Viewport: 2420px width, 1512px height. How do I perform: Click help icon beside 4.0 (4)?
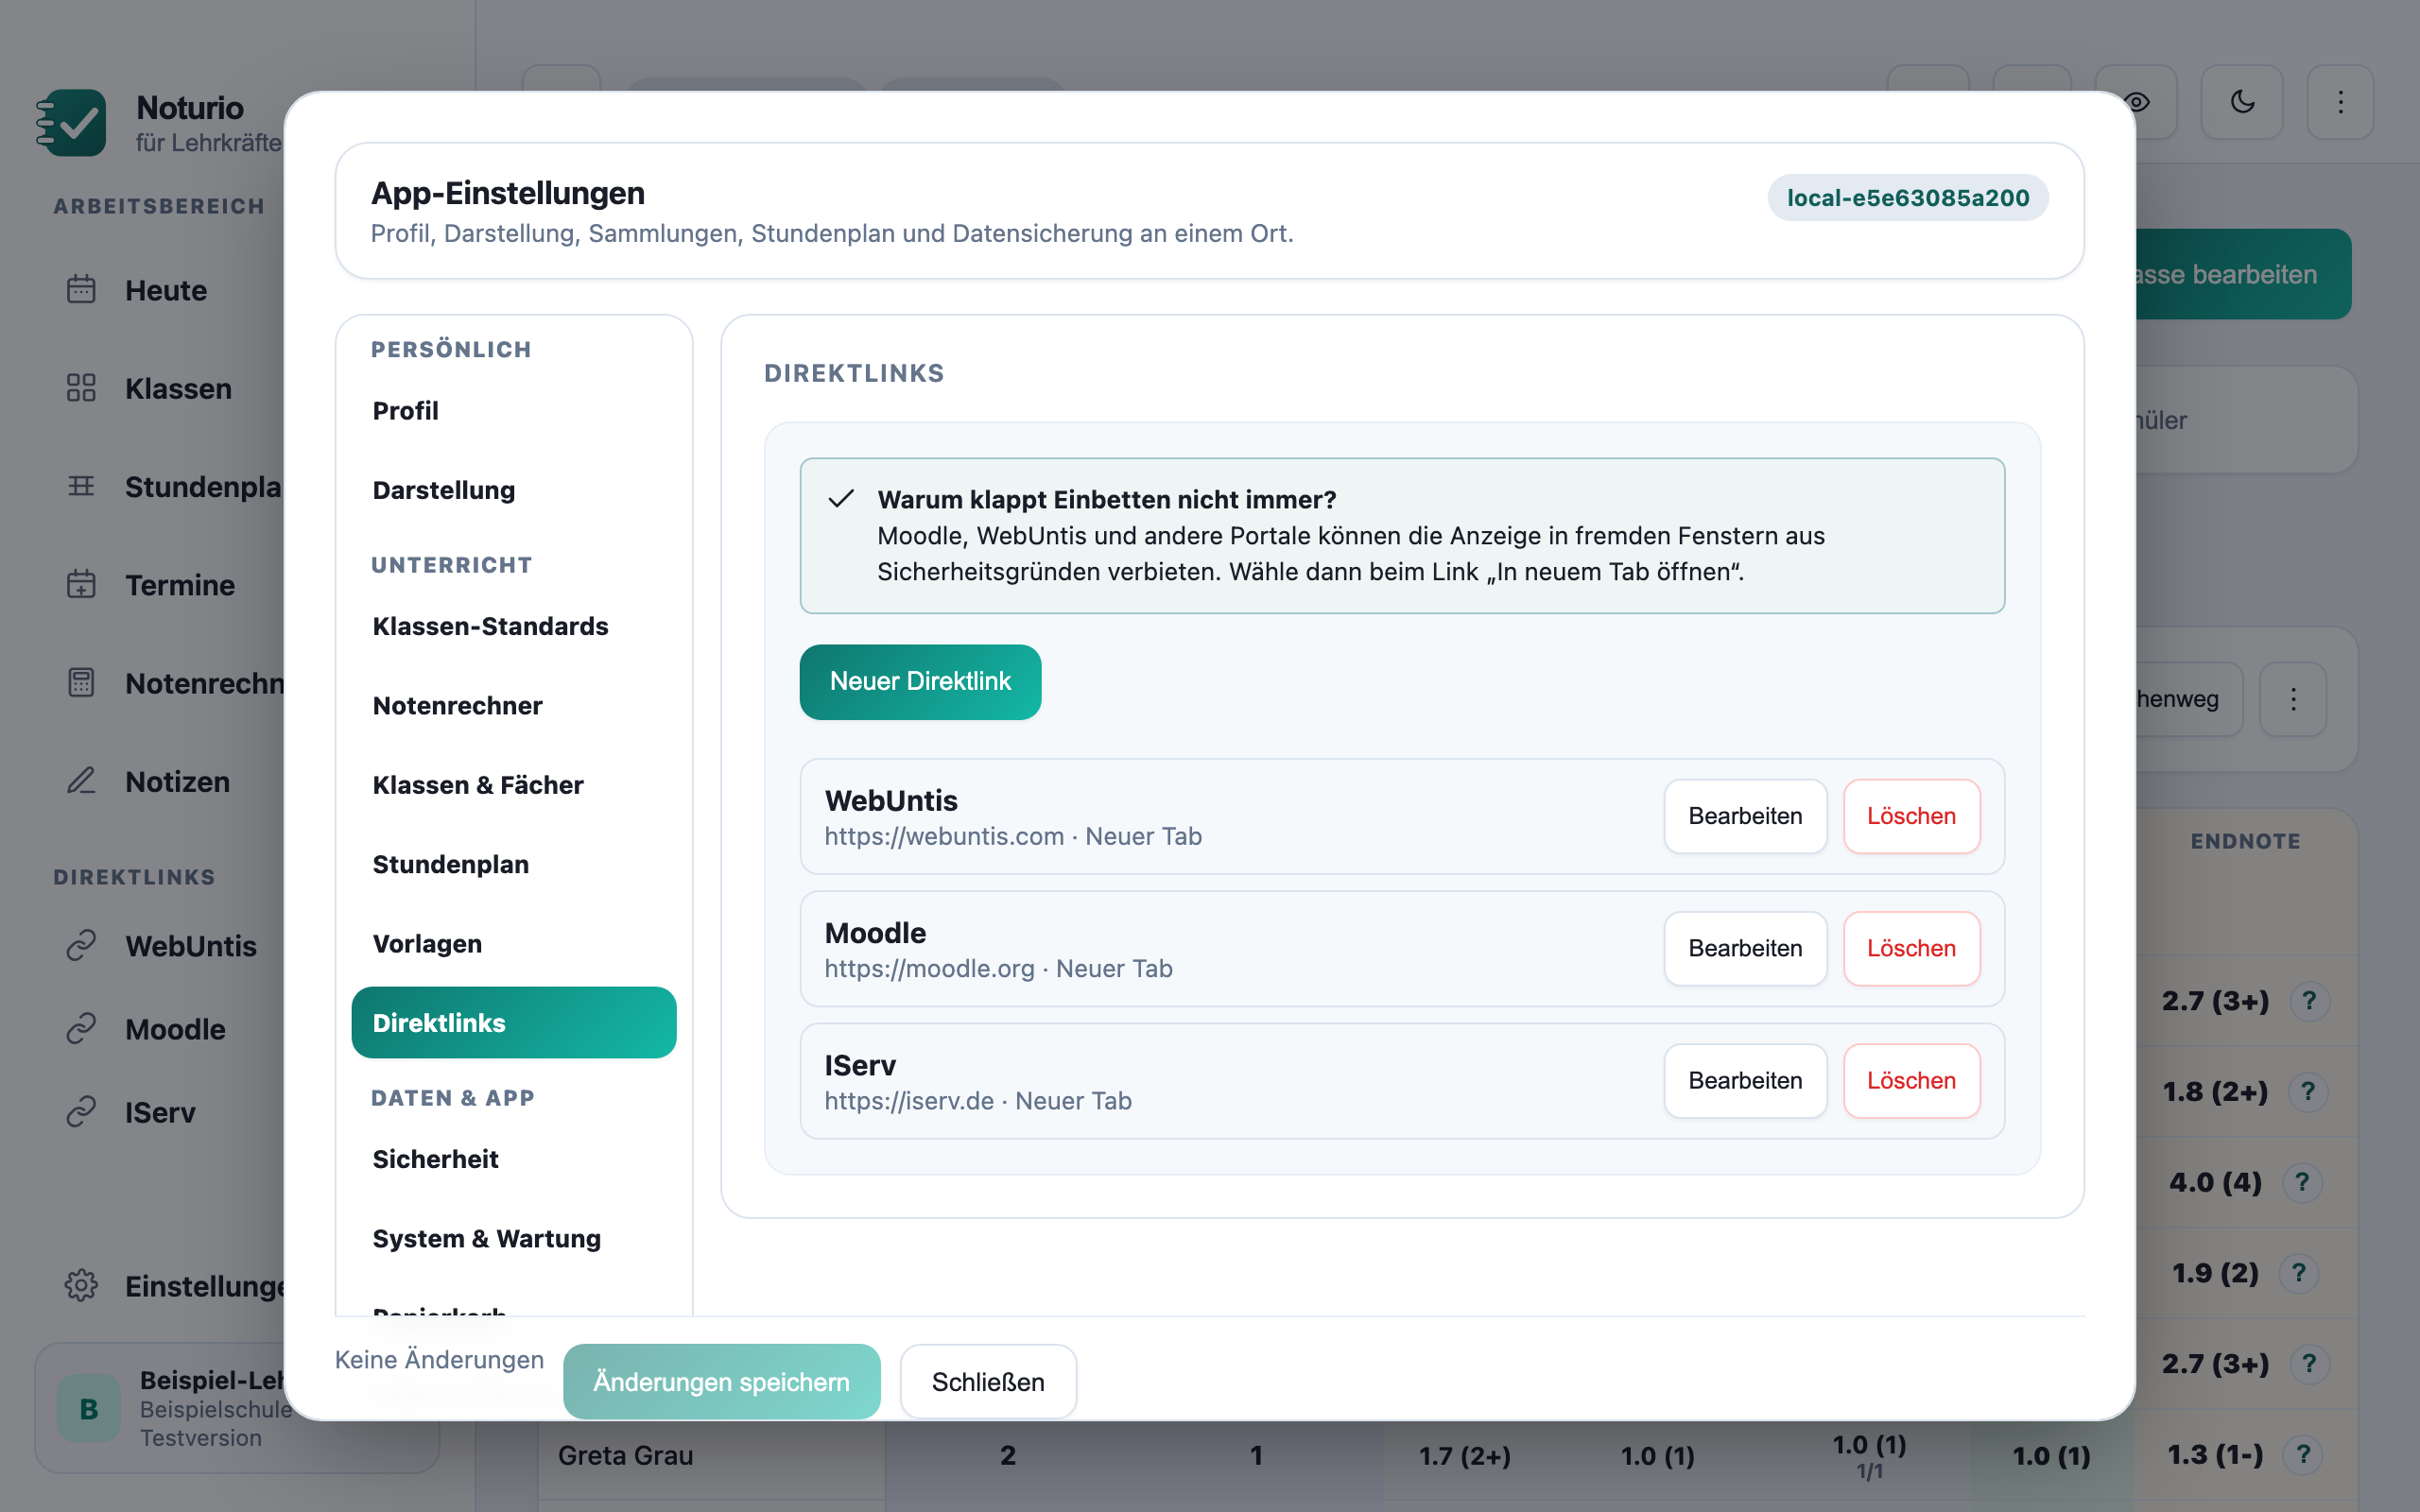click(2302, 1183)
